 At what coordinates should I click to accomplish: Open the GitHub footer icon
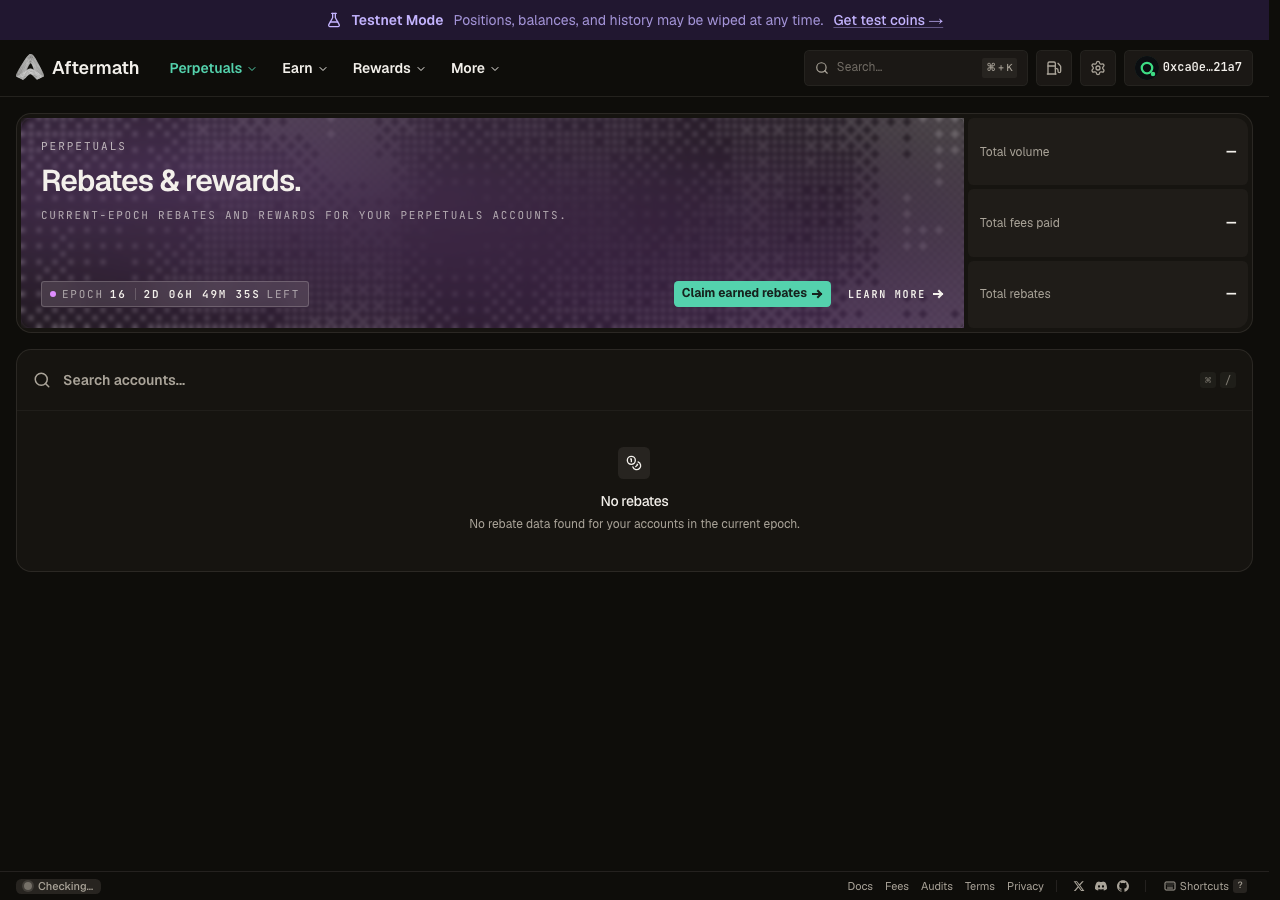click(1123, 886)
